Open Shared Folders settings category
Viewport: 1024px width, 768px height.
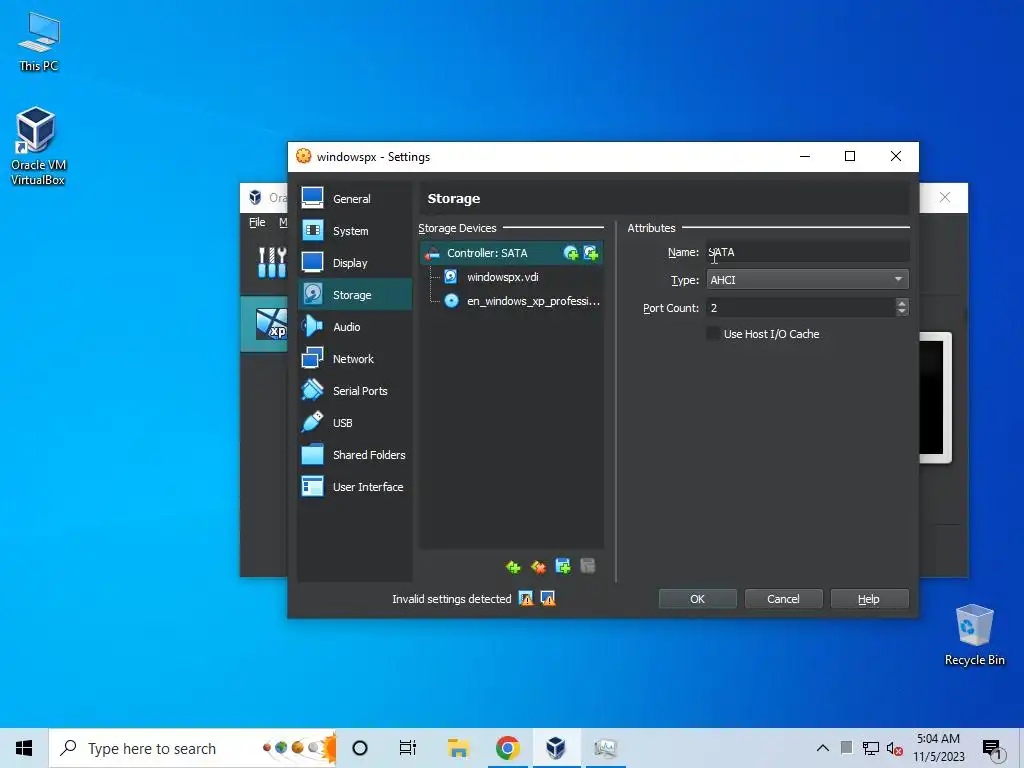(355, 455)
